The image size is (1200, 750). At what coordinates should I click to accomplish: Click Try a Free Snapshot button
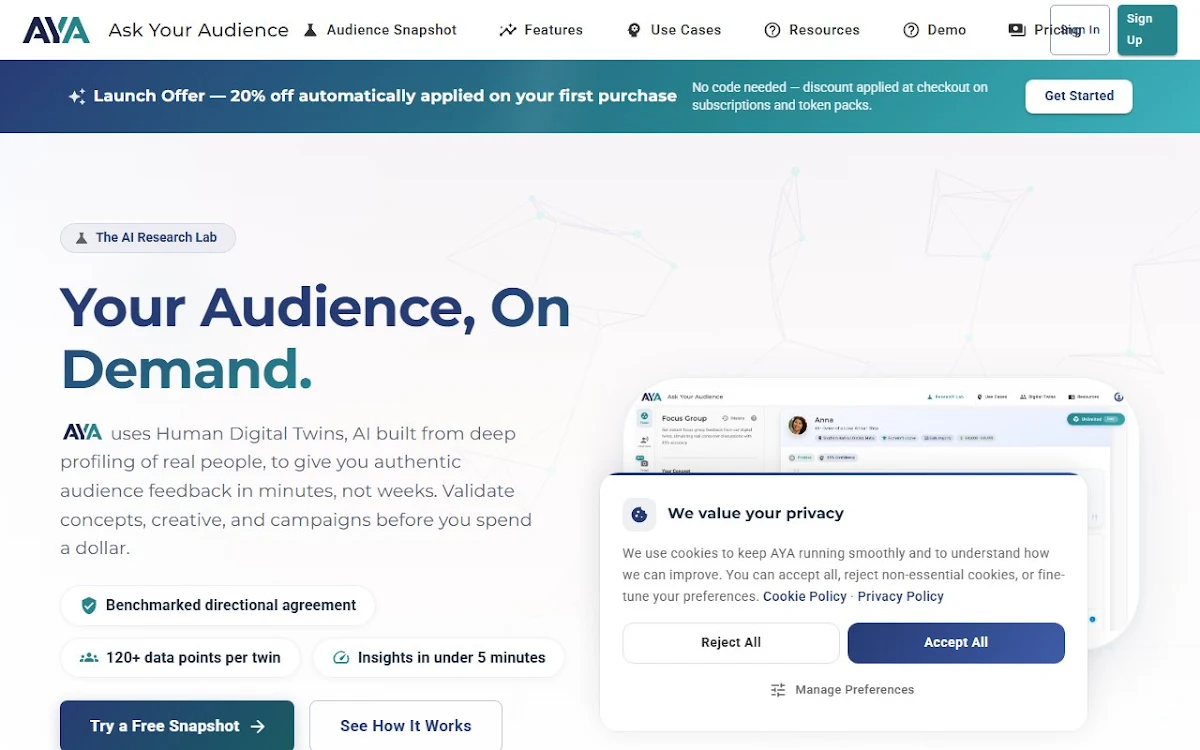177,726
